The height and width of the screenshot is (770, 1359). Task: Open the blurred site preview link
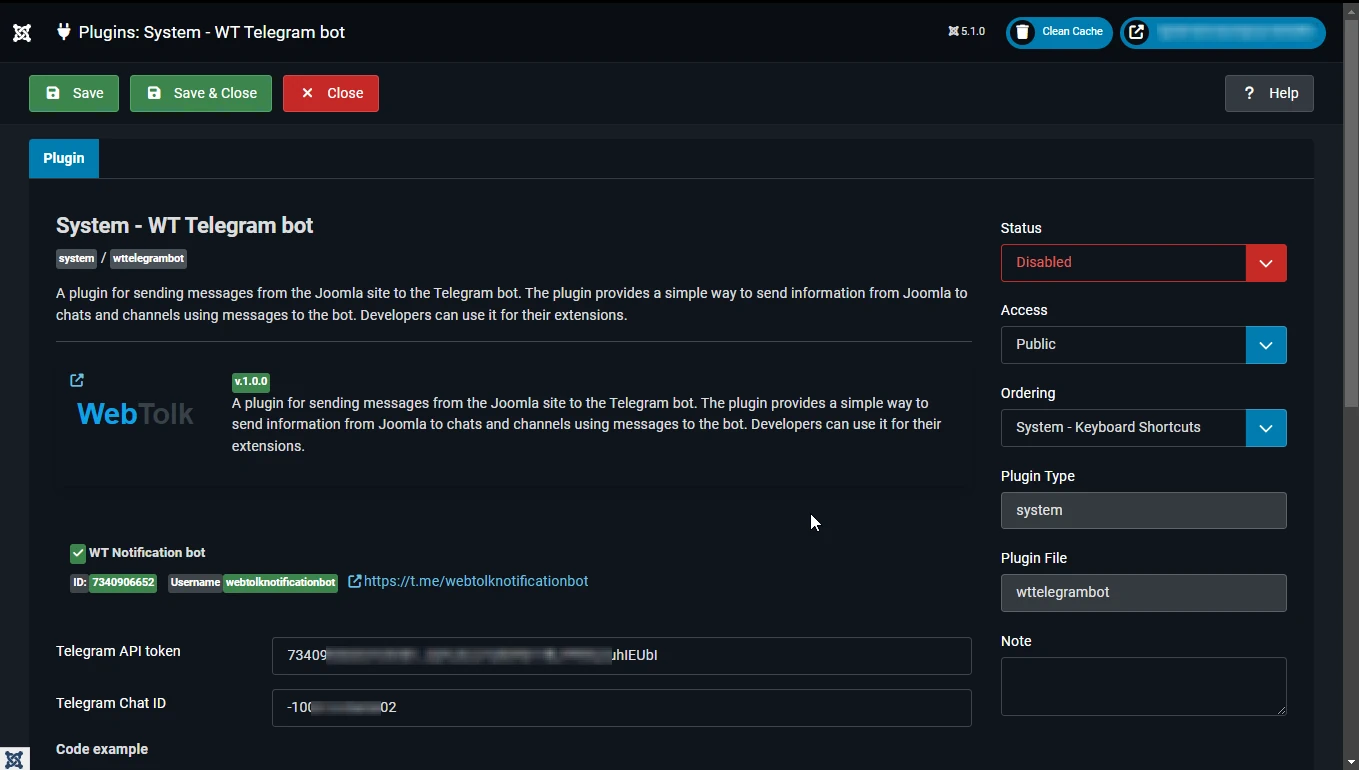pyautogui.click(x=1223, y=32)
